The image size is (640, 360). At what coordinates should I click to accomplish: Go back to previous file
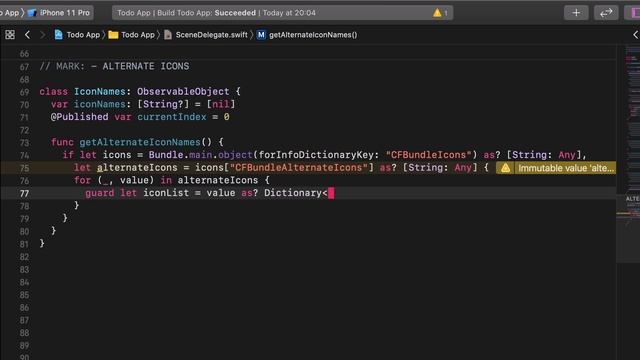27,35
